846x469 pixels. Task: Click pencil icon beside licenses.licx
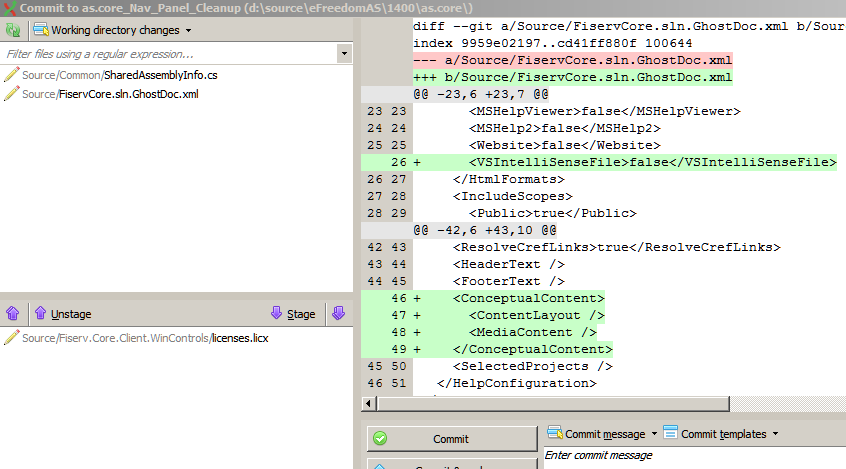point(11,337)
